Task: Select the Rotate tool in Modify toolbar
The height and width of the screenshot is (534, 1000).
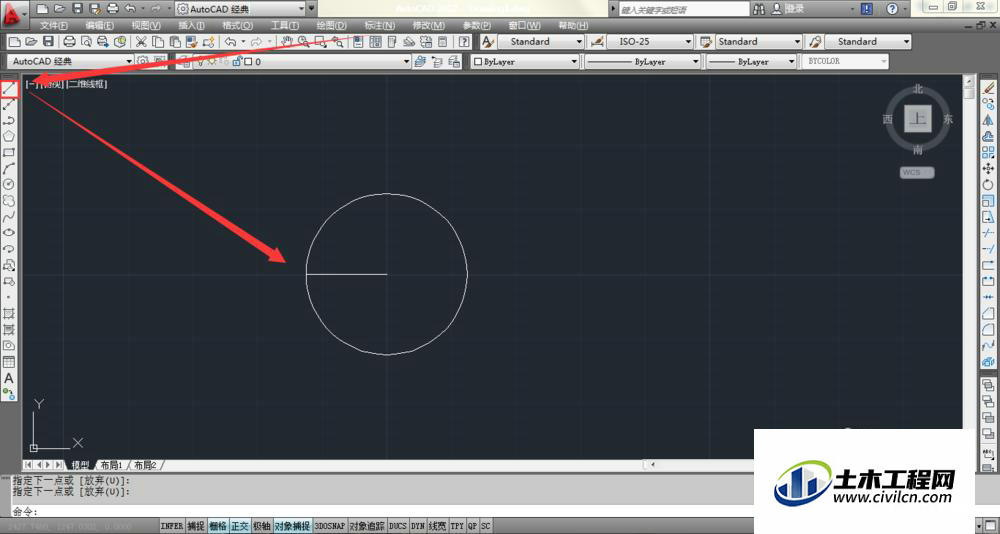Action: (988, 184)
